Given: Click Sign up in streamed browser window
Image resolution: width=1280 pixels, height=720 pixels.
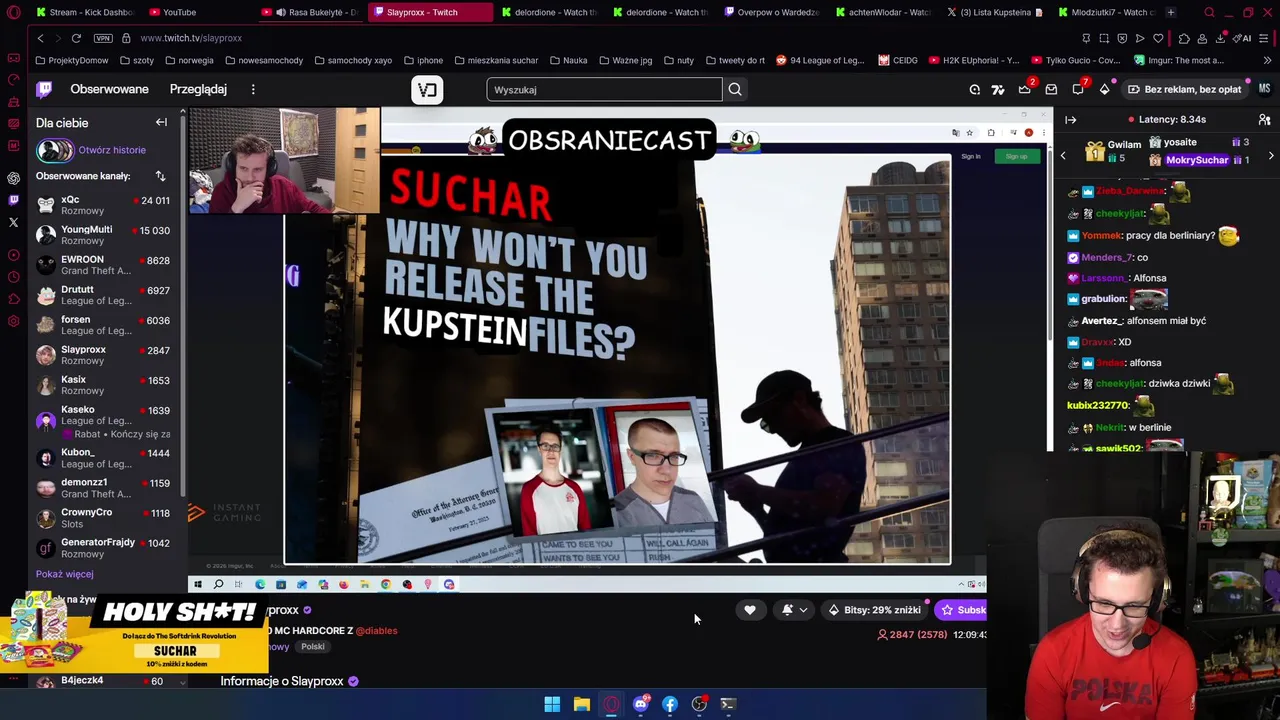Looking at the screenshot, I should tap(1016, 157).
